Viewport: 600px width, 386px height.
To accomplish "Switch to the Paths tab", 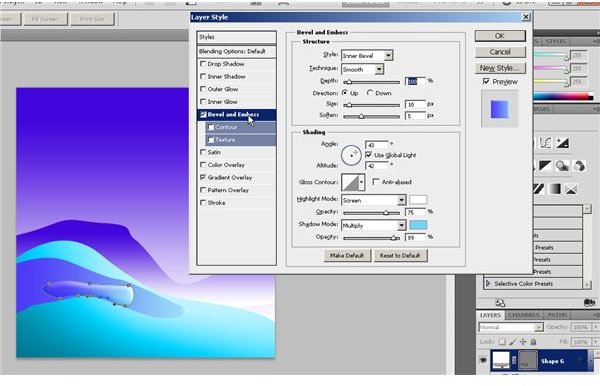I will pos(557,315).
